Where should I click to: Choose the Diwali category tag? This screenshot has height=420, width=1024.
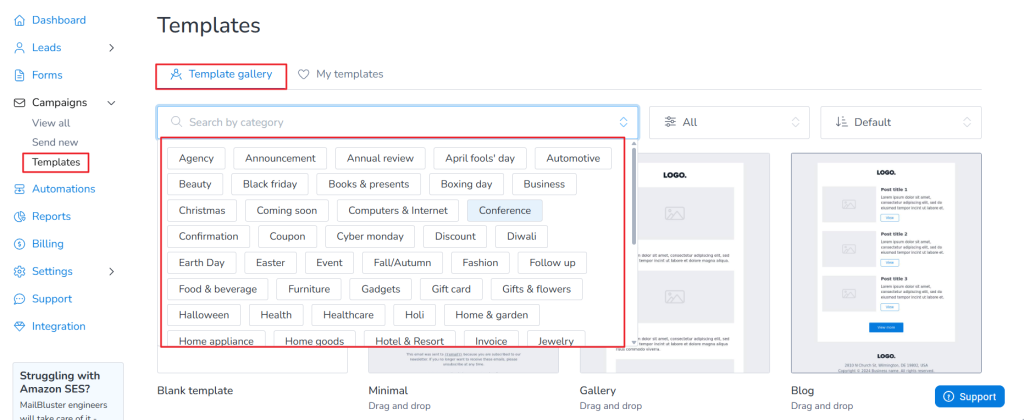[521, 236]
